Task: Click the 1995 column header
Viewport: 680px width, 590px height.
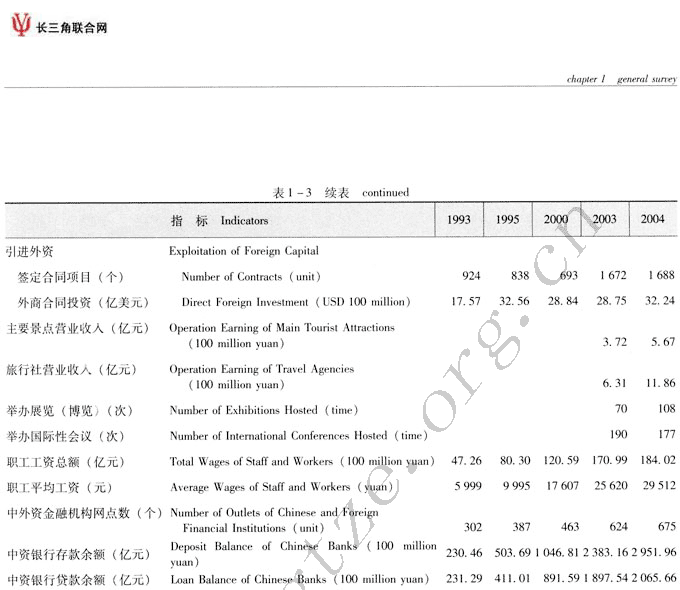Action: (507, 219)
